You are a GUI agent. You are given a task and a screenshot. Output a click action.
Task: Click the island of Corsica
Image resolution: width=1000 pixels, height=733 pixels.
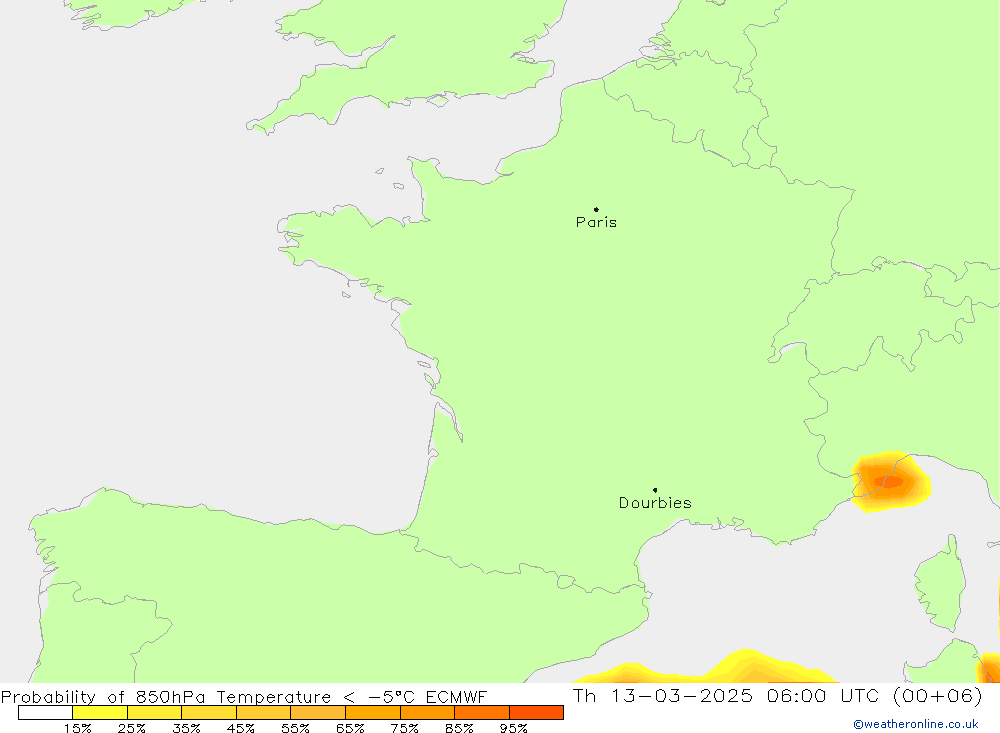click(941, 584)
